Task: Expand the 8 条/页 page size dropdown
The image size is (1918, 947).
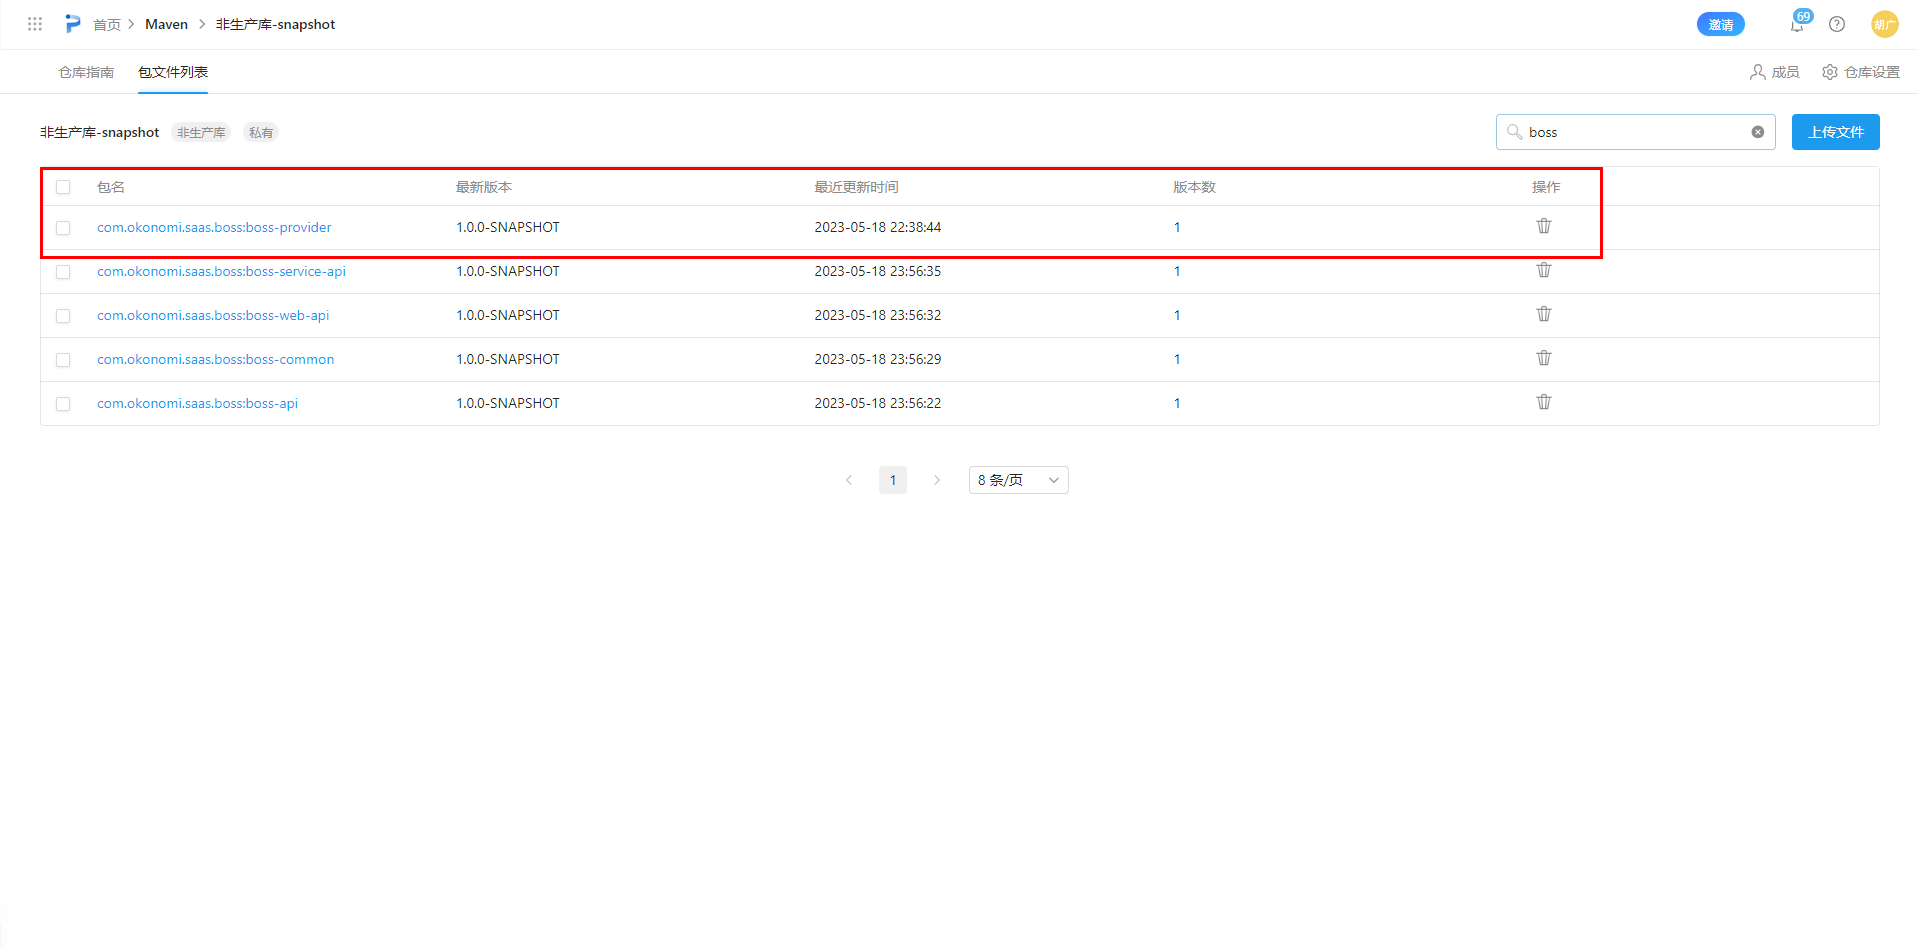Action: (1018, 480)
